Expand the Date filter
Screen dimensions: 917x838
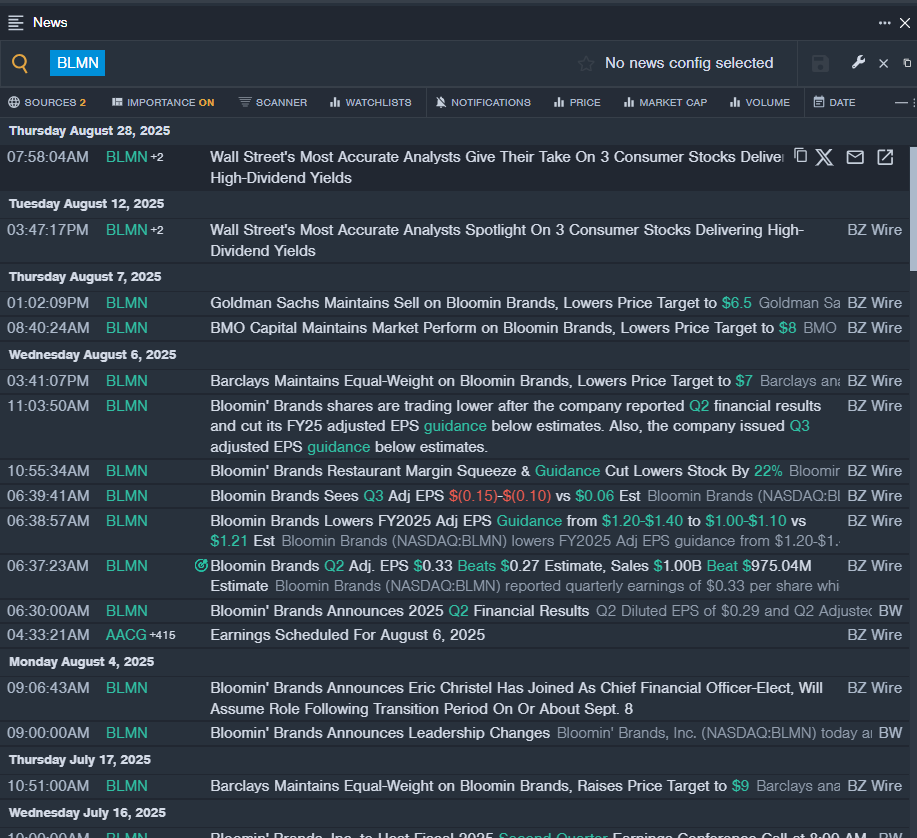[x=834, y=102]
